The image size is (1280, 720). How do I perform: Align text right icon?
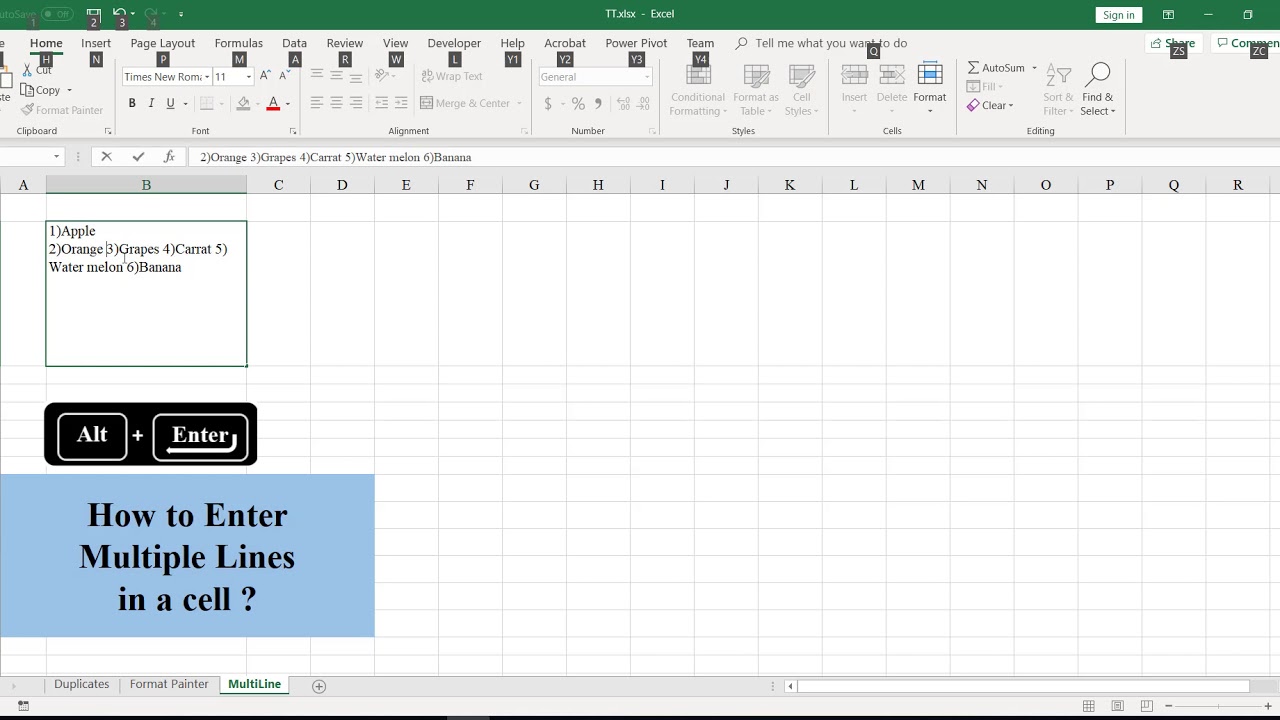[356, 103]
